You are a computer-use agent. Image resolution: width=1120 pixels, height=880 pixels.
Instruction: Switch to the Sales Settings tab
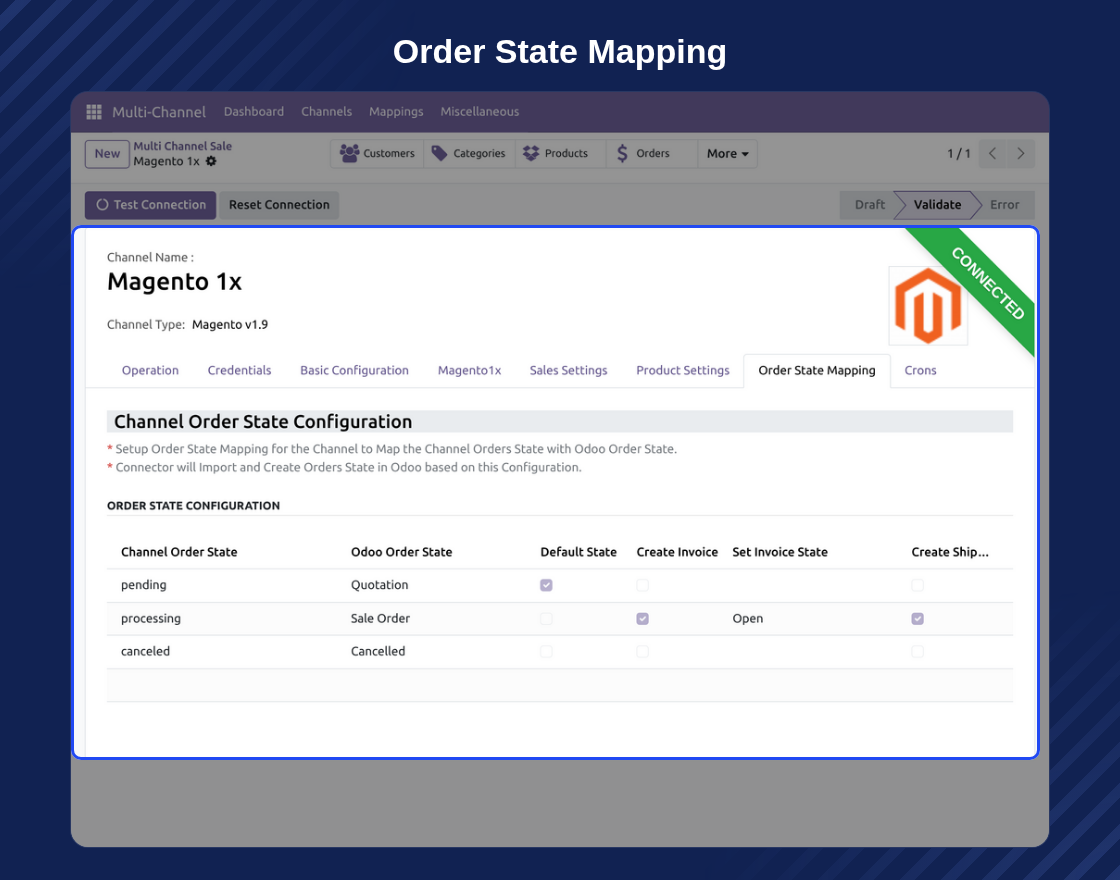tap(569, 370)
